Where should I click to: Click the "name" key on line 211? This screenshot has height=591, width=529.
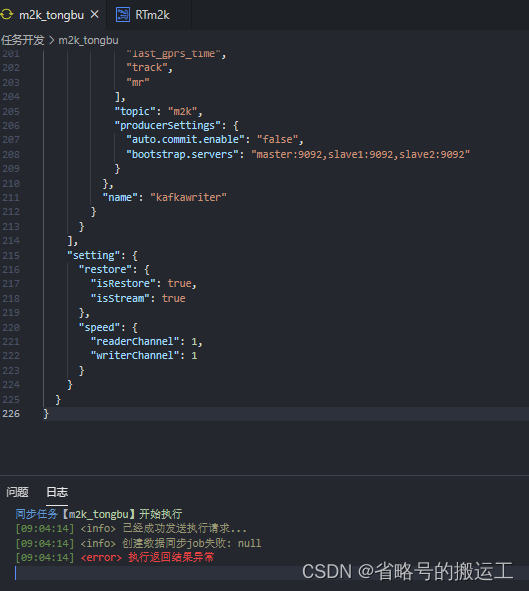point(120,197)
